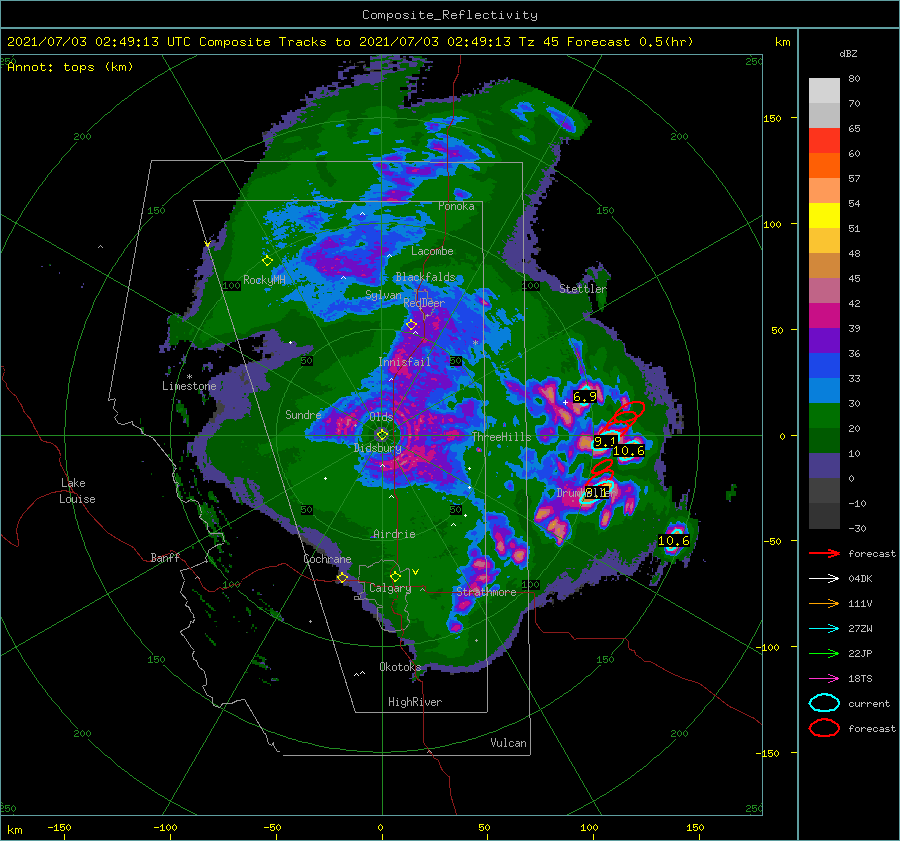
Task: Click the HighRiver city label
Action: (x=415, y=702)
